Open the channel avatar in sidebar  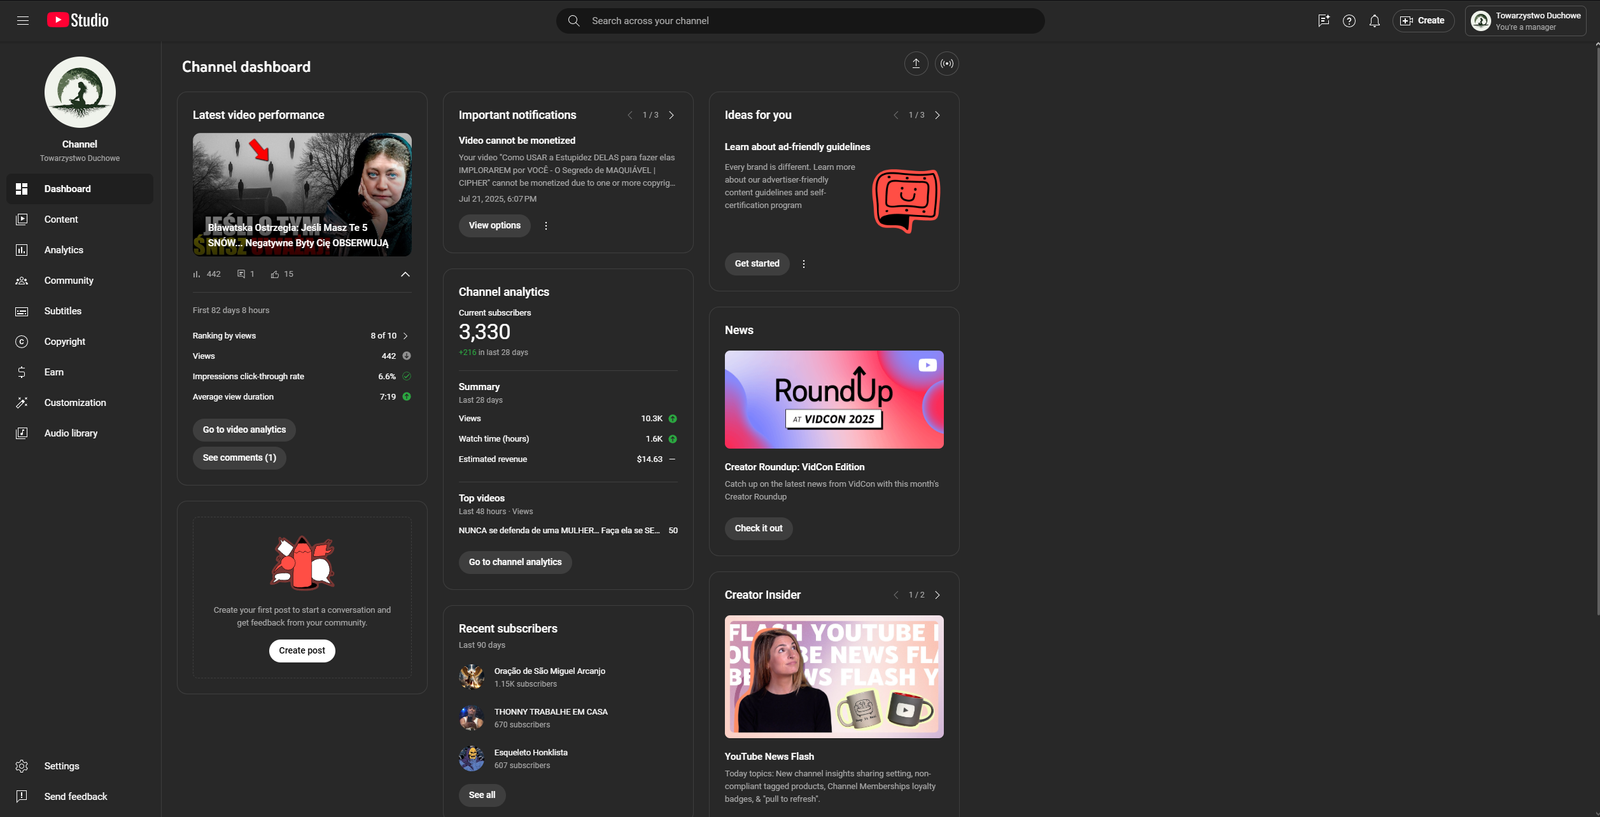pyautogui.click(x=80, y=92)
